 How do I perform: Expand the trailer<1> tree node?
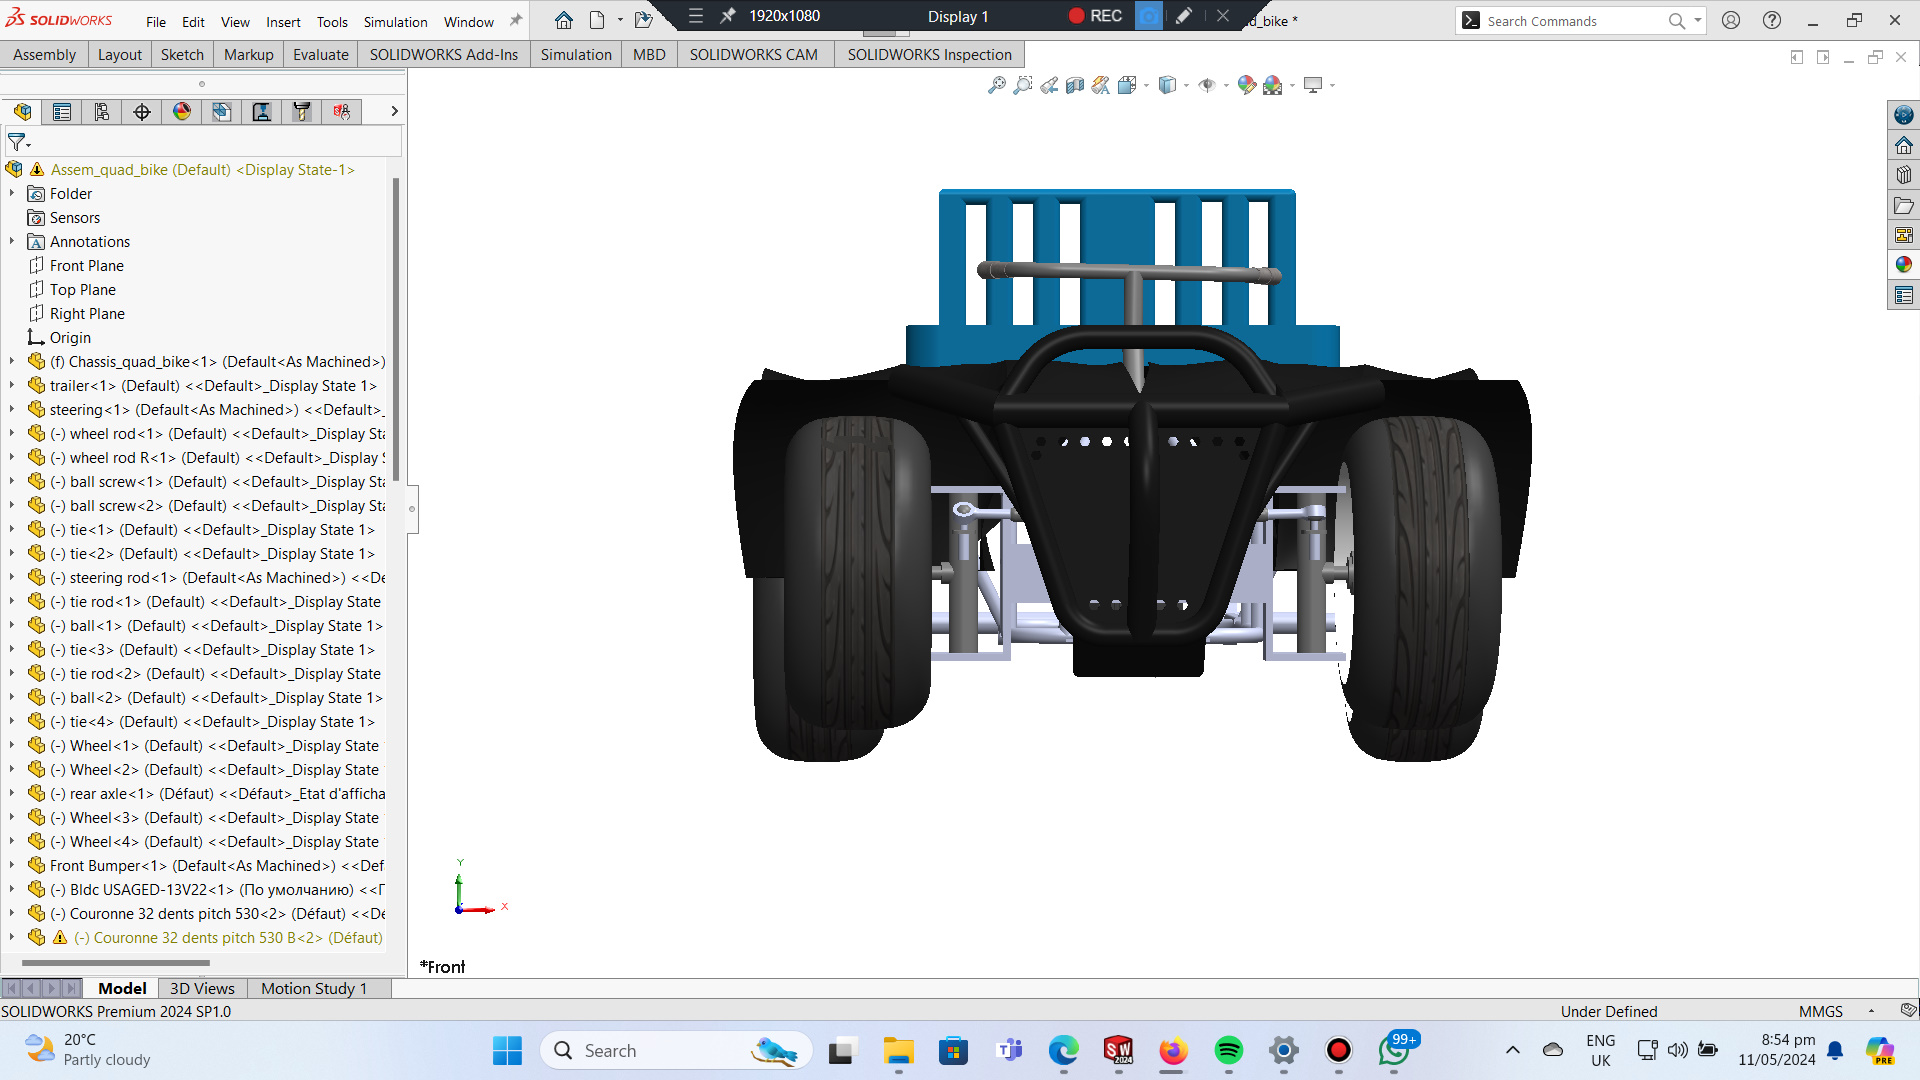12,386
